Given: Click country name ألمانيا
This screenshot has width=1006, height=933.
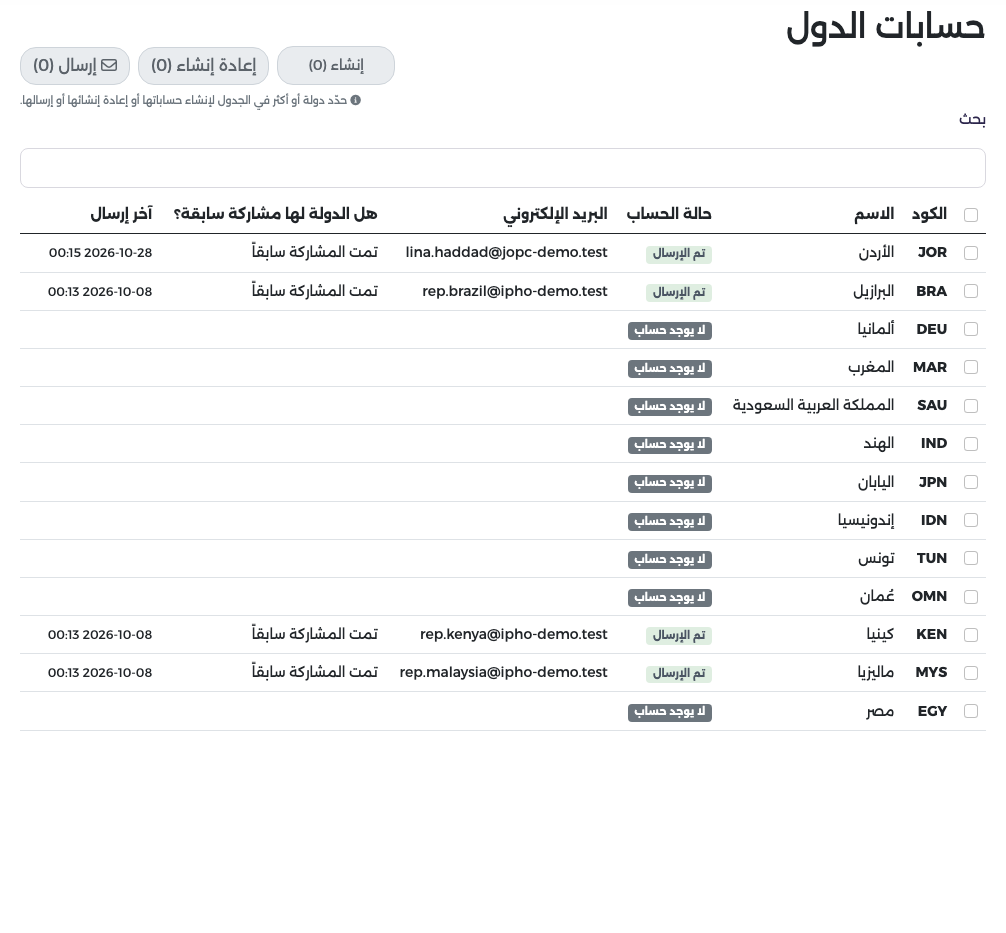Looking at the screenshot, I should (x=876, y=329).
